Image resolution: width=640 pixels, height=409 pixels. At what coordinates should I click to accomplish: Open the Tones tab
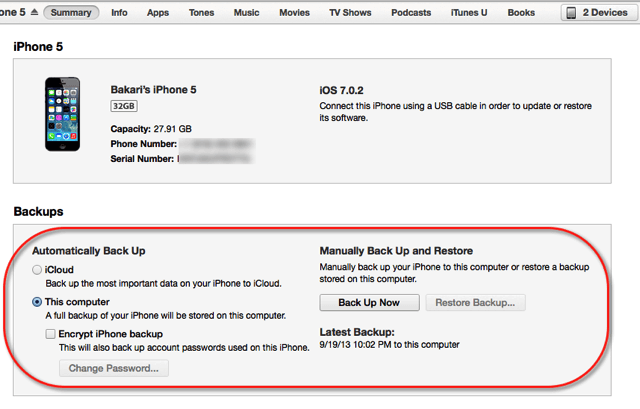click(201, 13)
